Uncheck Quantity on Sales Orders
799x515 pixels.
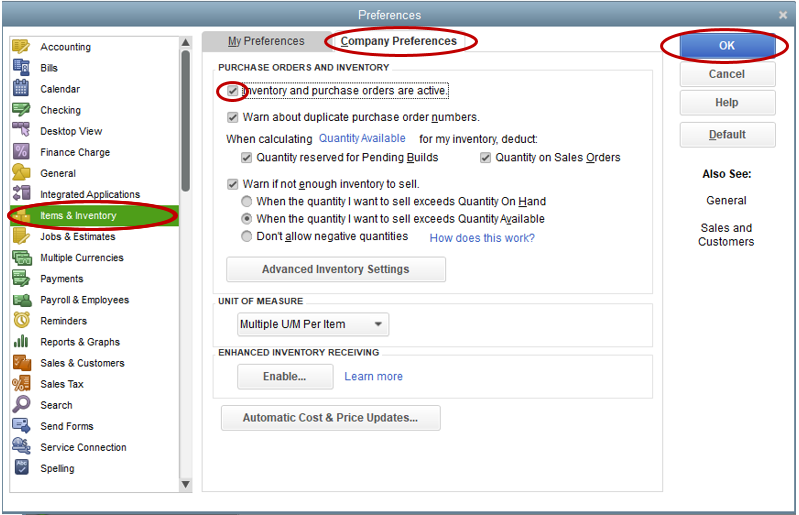(x=485, y=157)
